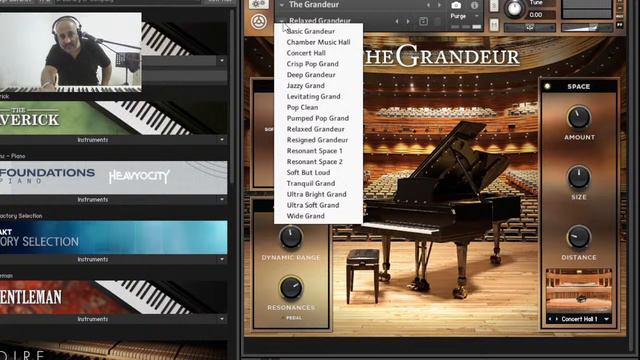Image resolution: width=640 pixels, height=360 pixels.
Task: Open the Concert Hall 1 dropdown
Action: 606,319
